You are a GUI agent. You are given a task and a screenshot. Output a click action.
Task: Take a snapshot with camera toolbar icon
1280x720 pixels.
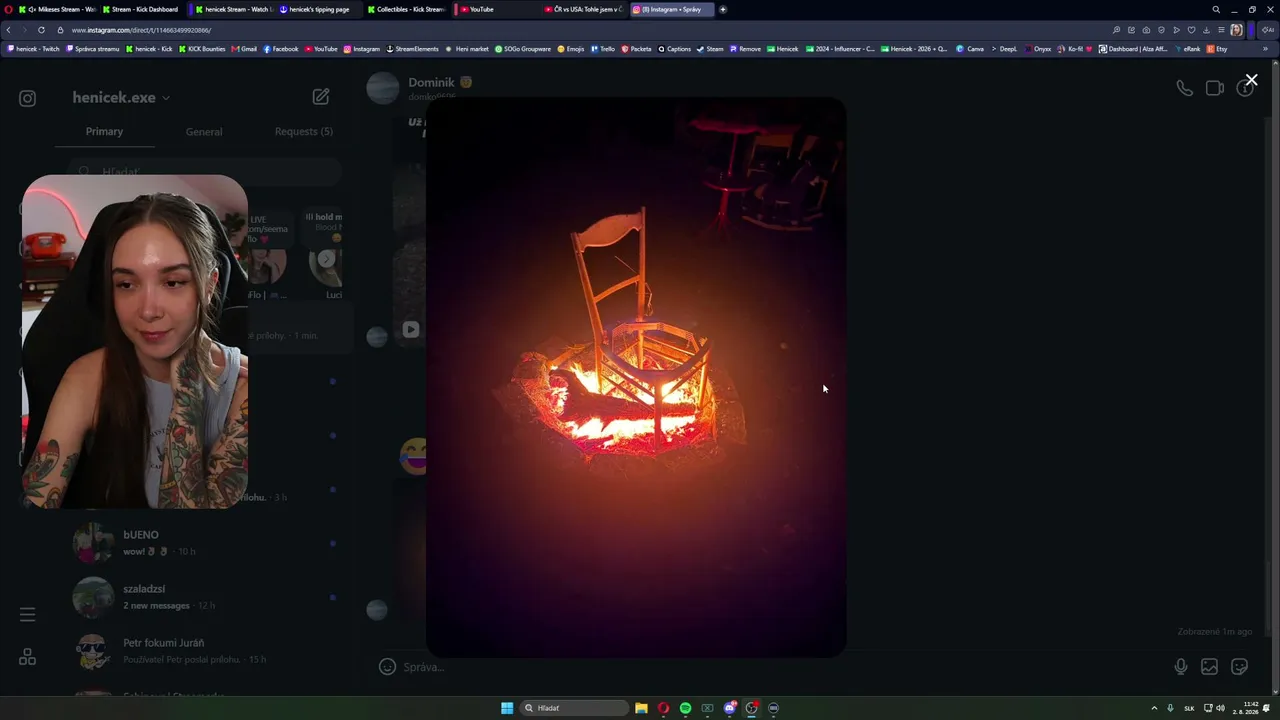click(x=1146, y=30)
